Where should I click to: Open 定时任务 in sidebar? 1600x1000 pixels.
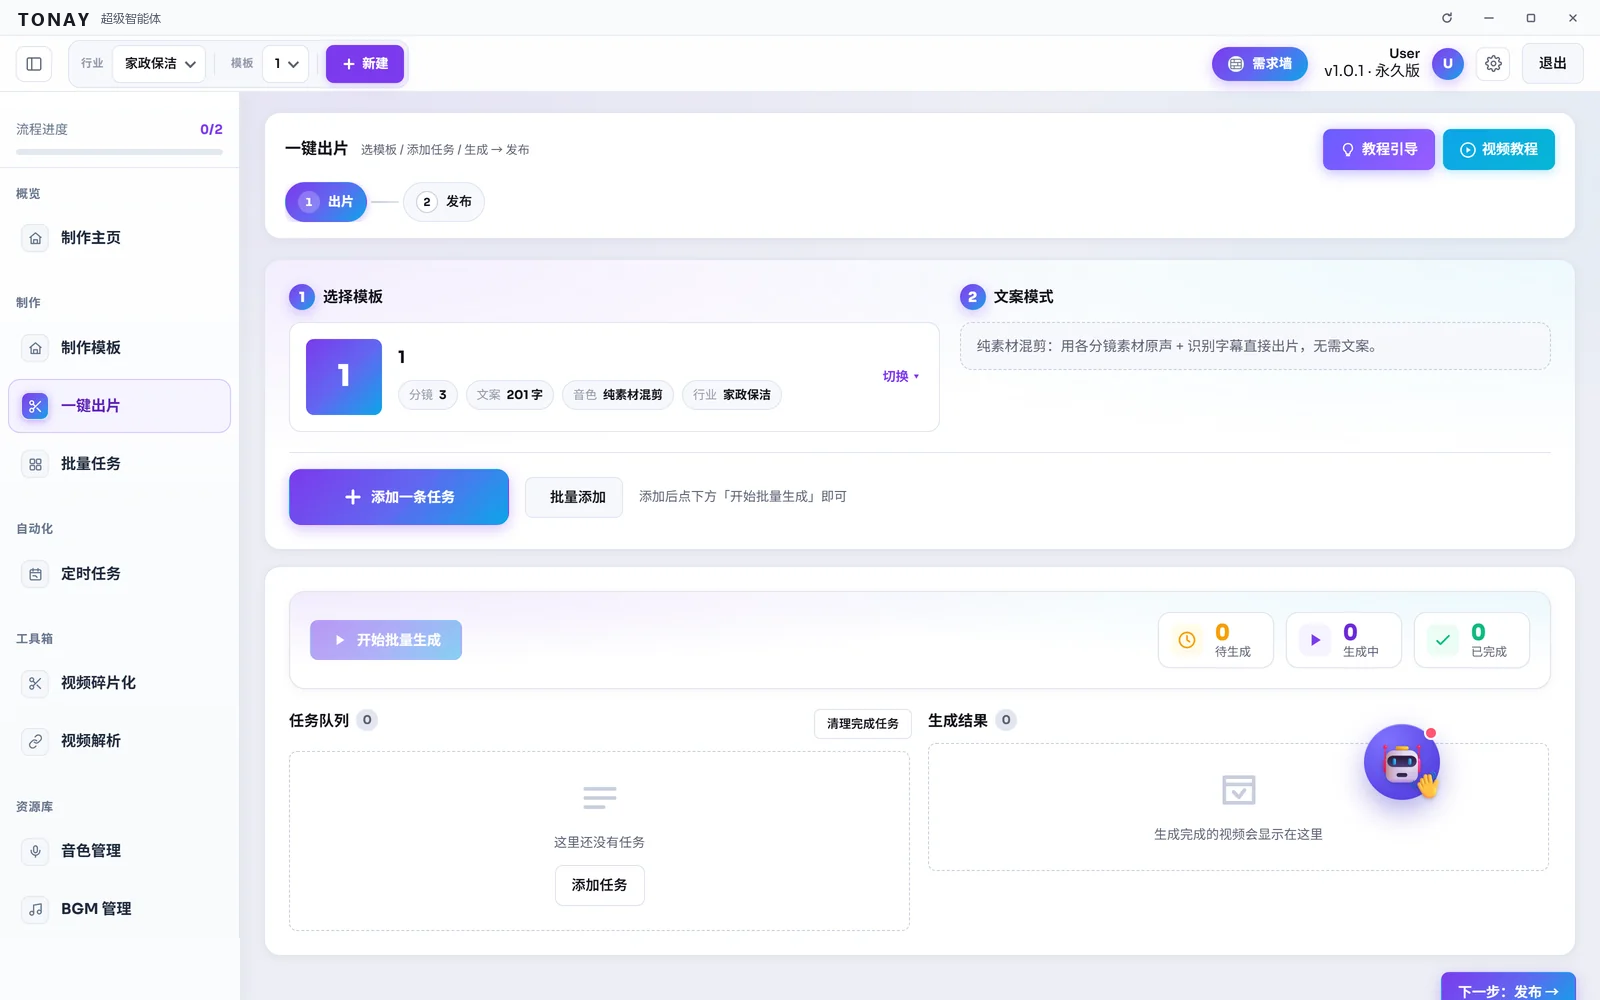pyautogui.click(x=119, y=574)
